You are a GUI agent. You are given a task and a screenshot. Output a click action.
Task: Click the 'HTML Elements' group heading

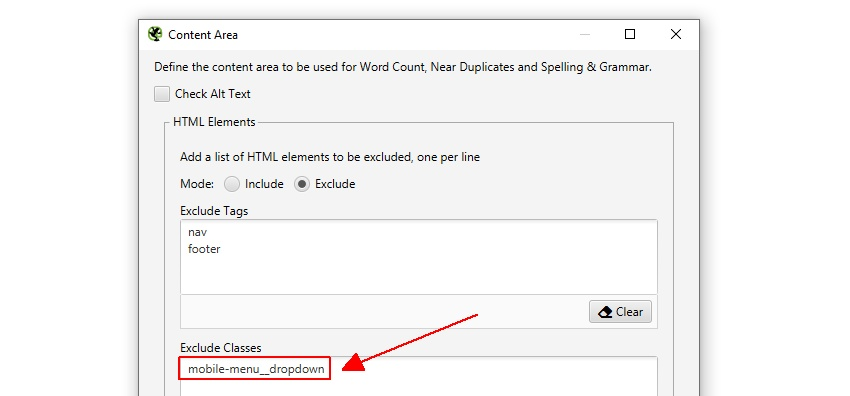pyautogui.click(x=214, y=122)
